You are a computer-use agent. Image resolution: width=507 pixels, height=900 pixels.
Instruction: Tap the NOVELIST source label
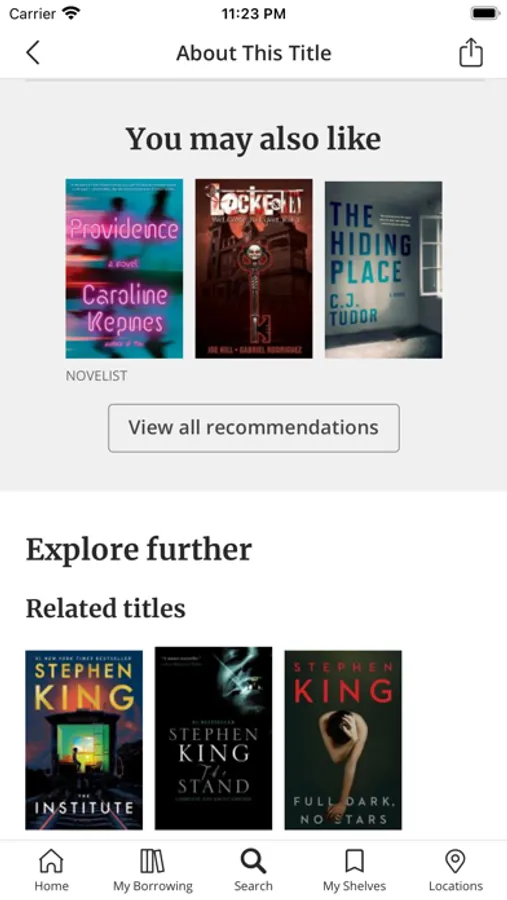coord(96,376)
